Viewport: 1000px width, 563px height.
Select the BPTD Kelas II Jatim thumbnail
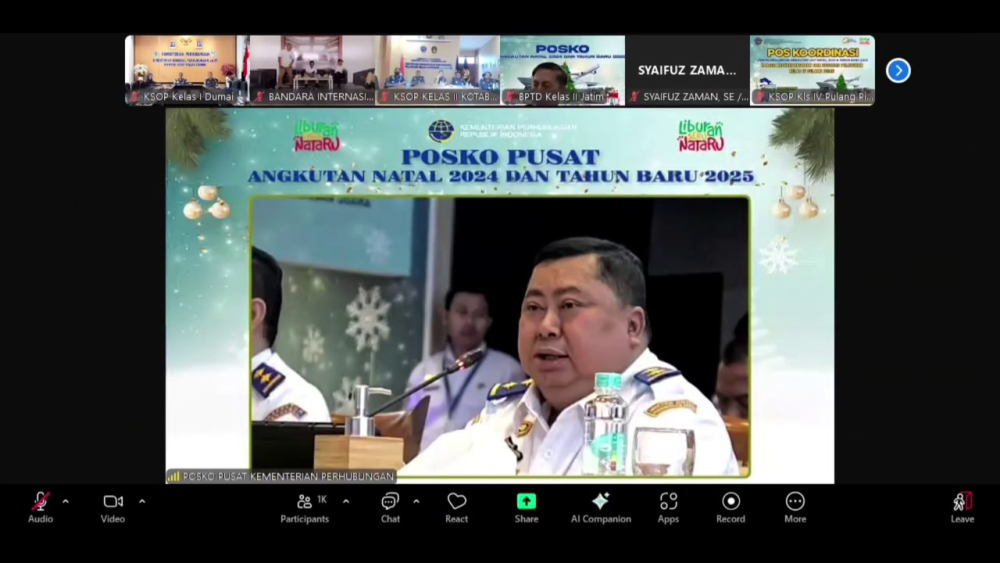point(562,69)
